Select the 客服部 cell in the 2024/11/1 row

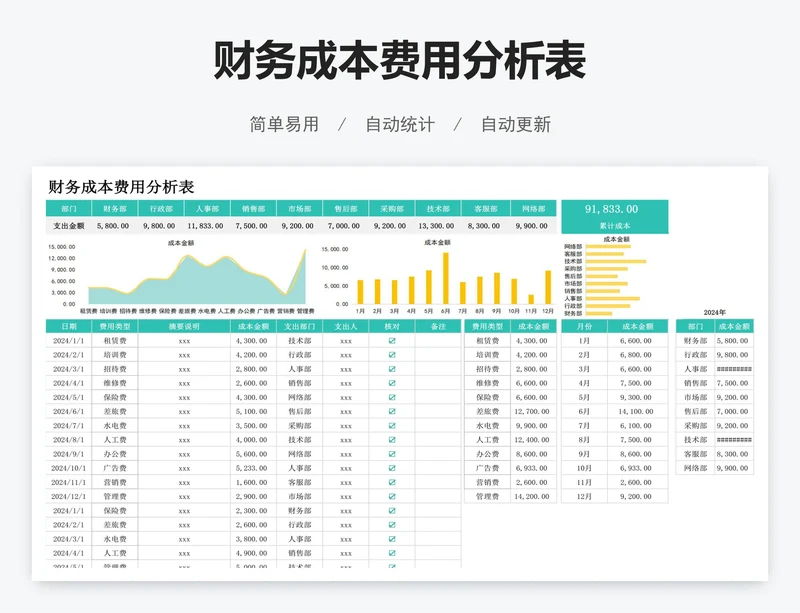299,482
